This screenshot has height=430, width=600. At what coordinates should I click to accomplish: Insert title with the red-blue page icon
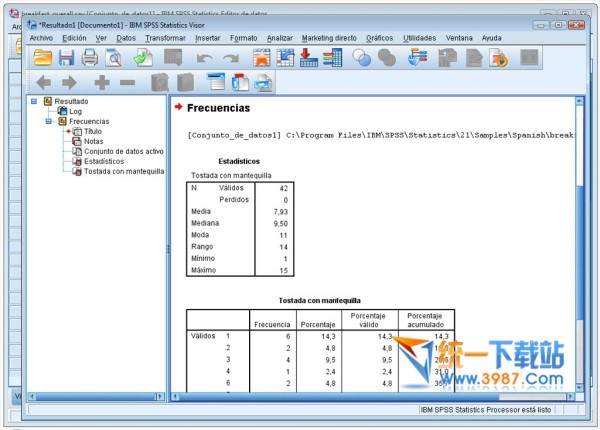(x=240, y=82)
